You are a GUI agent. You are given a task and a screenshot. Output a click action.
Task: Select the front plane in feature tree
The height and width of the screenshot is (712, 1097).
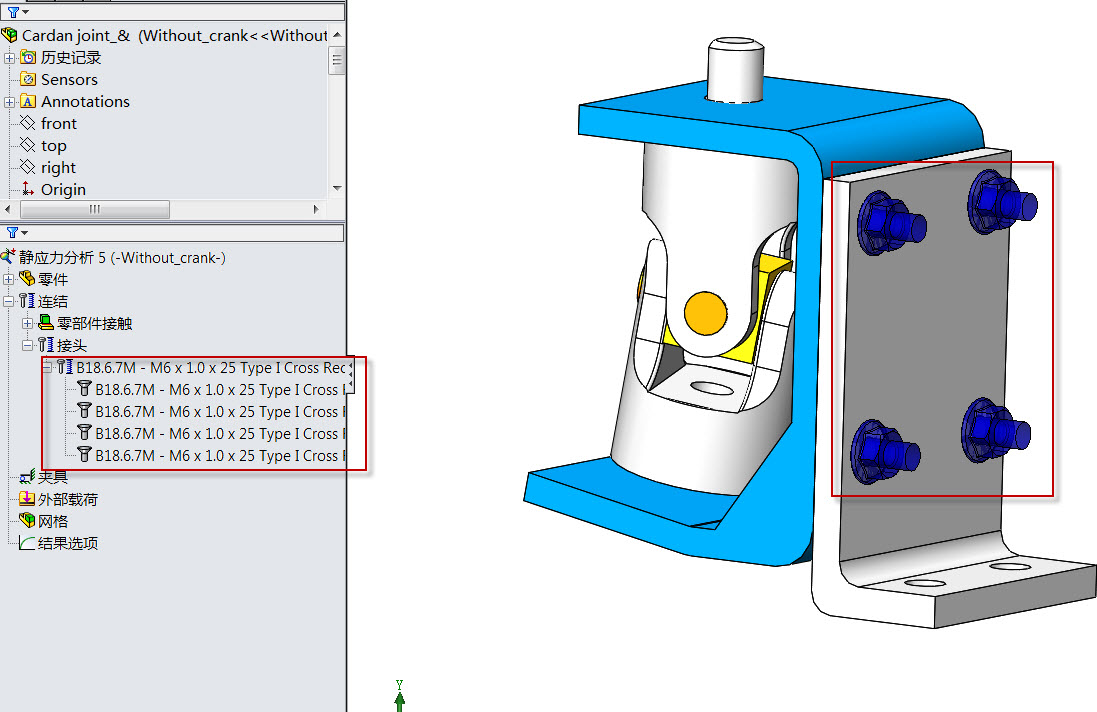[x=58, y=124]
